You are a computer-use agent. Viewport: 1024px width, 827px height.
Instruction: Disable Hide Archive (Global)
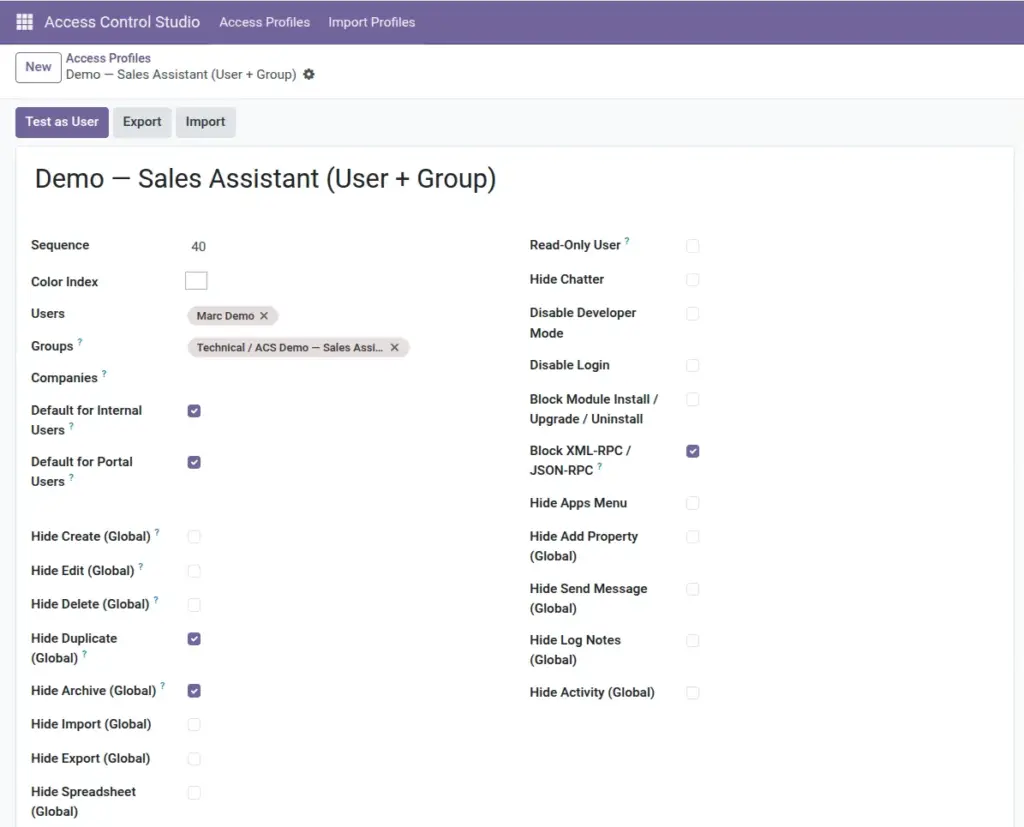(x=194, y=691)
